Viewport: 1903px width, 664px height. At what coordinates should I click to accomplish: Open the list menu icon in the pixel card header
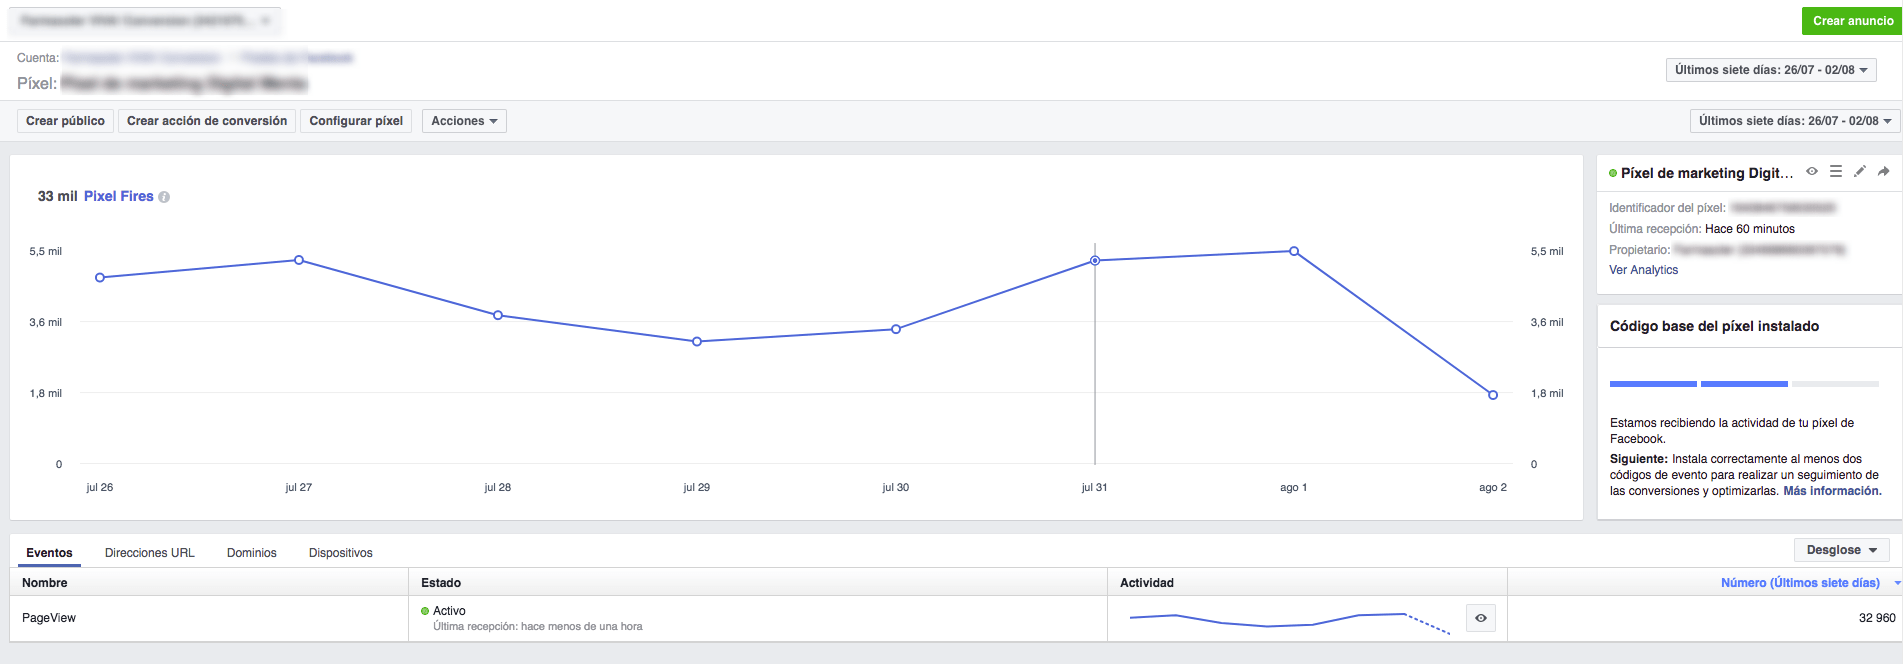[1836, 172]
